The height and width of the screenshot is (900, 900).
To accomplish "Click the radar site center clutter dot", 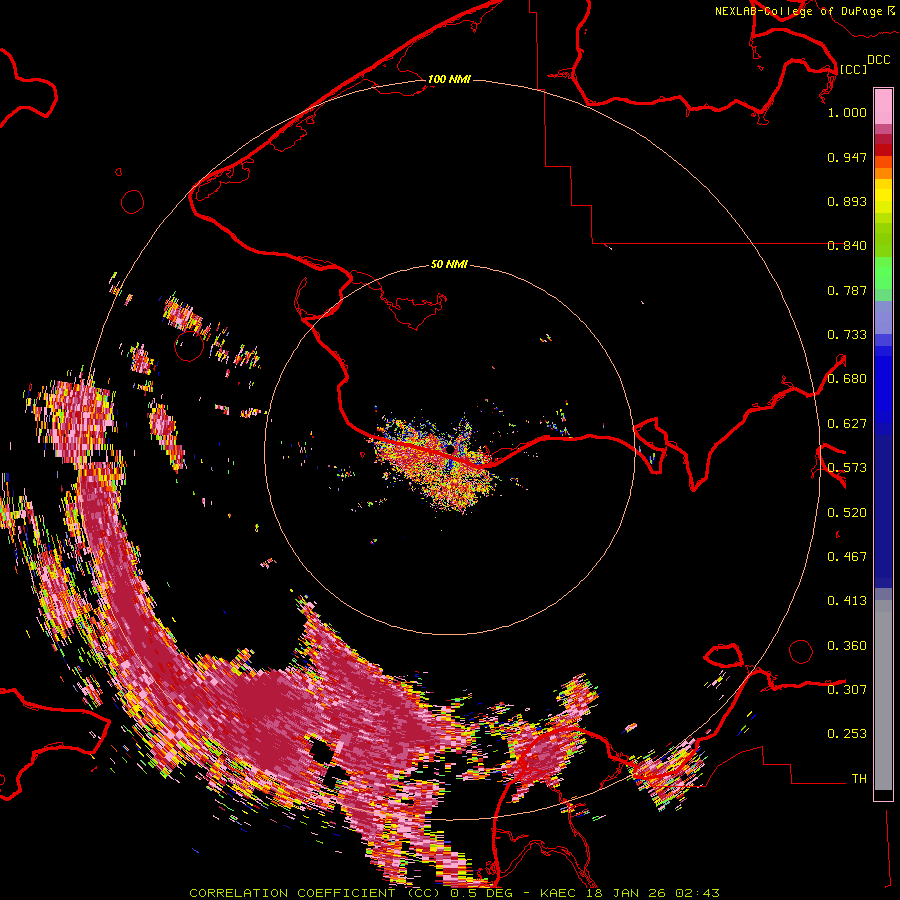I will 451,449.
